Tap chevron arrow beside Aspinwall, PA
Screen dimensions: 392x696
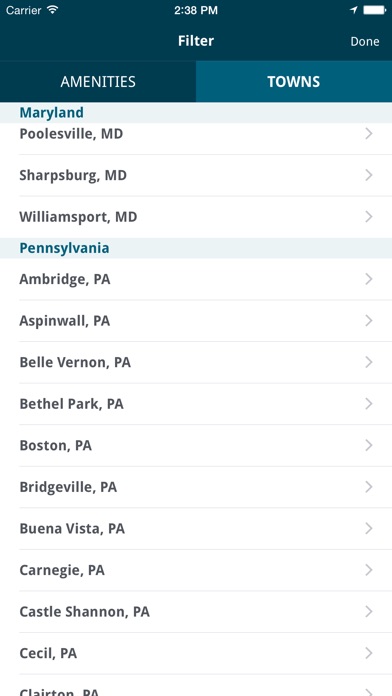click(x=368, y=320)
